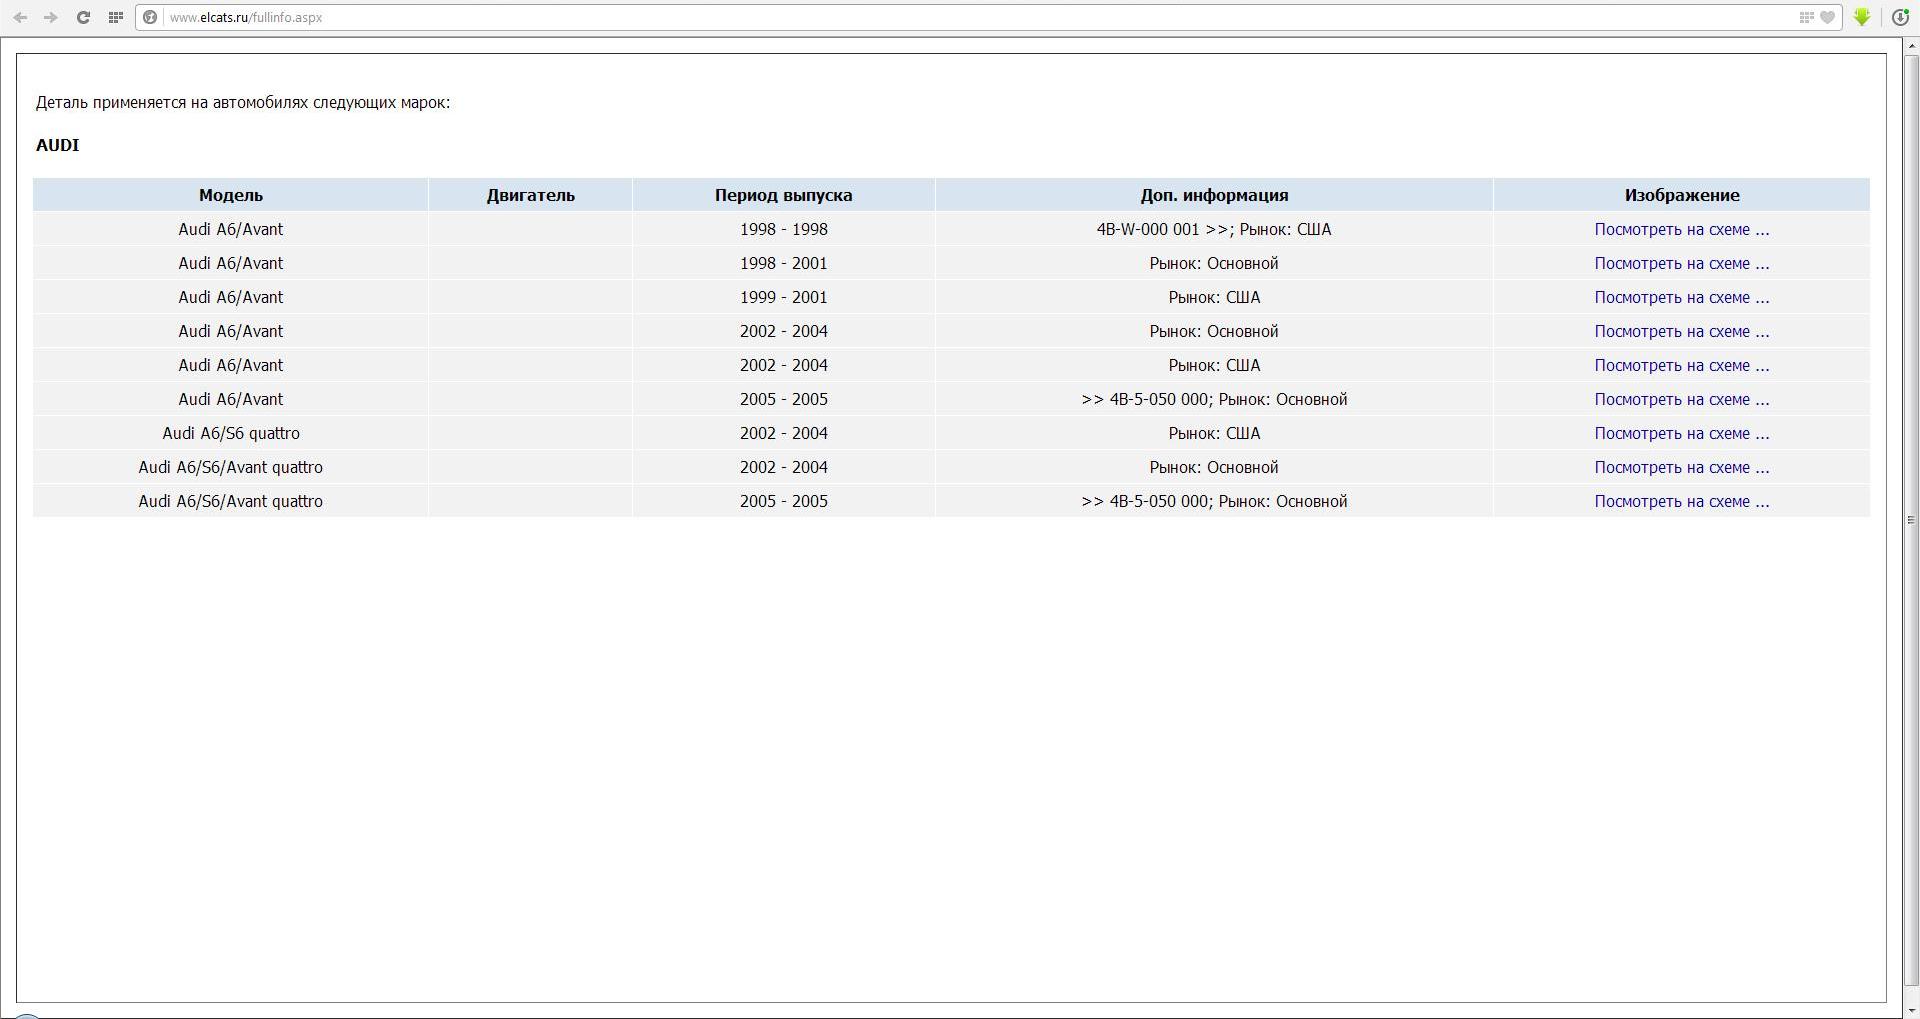View scheme for Audi A6/S6 quattro USA row
This screenshot has height=1019, width=1920.
coord(1681,433)
